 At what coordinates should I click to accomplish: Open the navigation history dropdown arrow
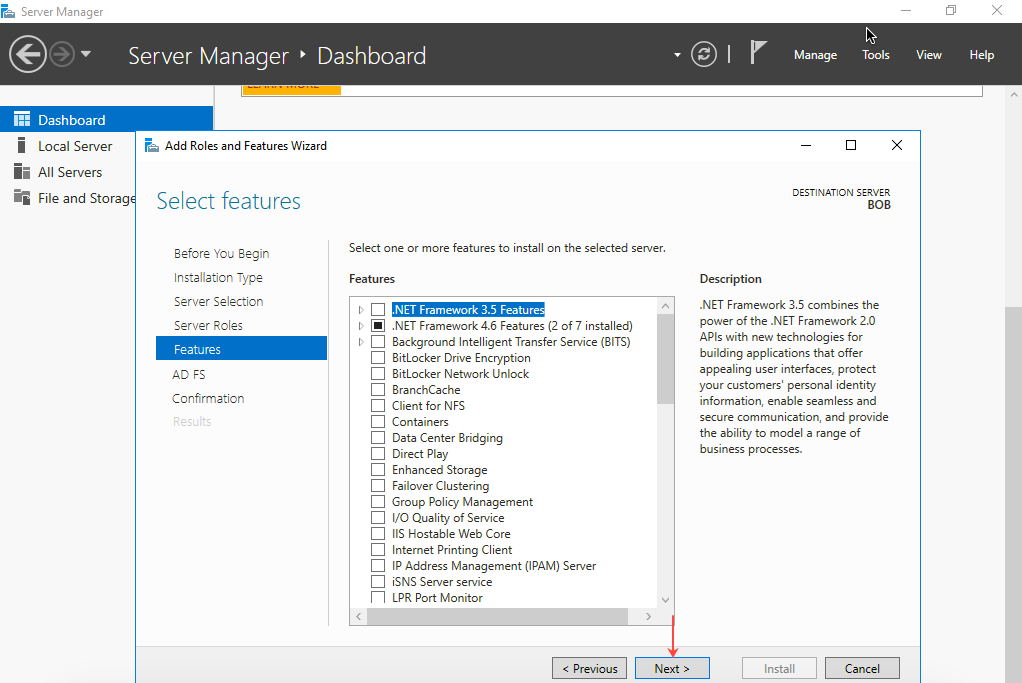pos(85,54)
